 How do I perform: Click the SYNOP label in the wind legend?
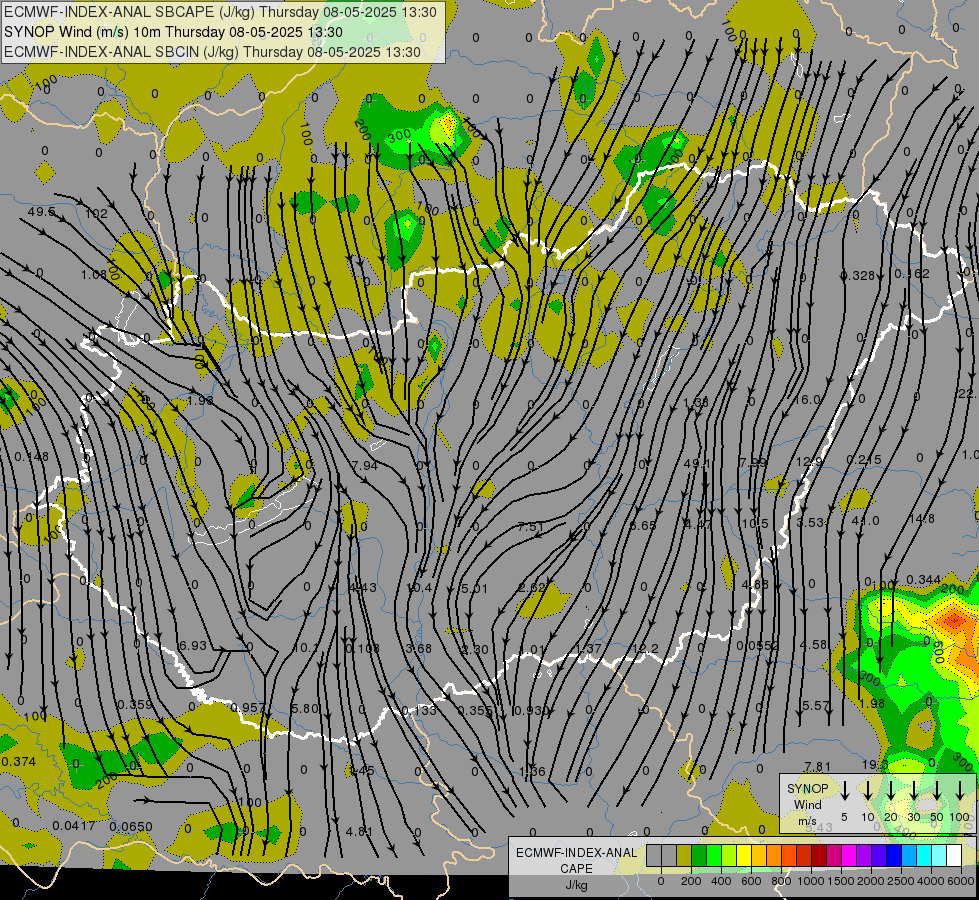tap(807, 789)
